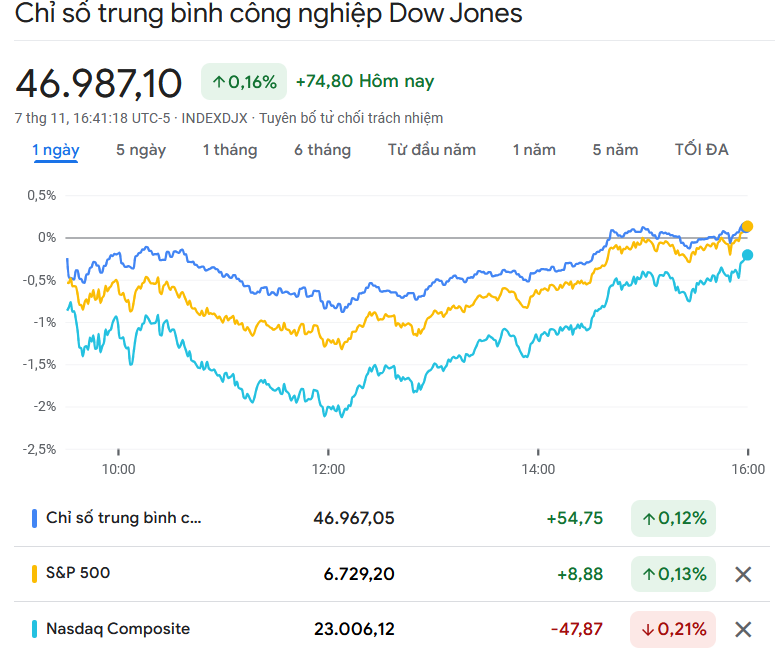This screenshot has height=655, width=775.
Task: Click the yellow endpoint dot on chart
Action: [x=747, y=227]
